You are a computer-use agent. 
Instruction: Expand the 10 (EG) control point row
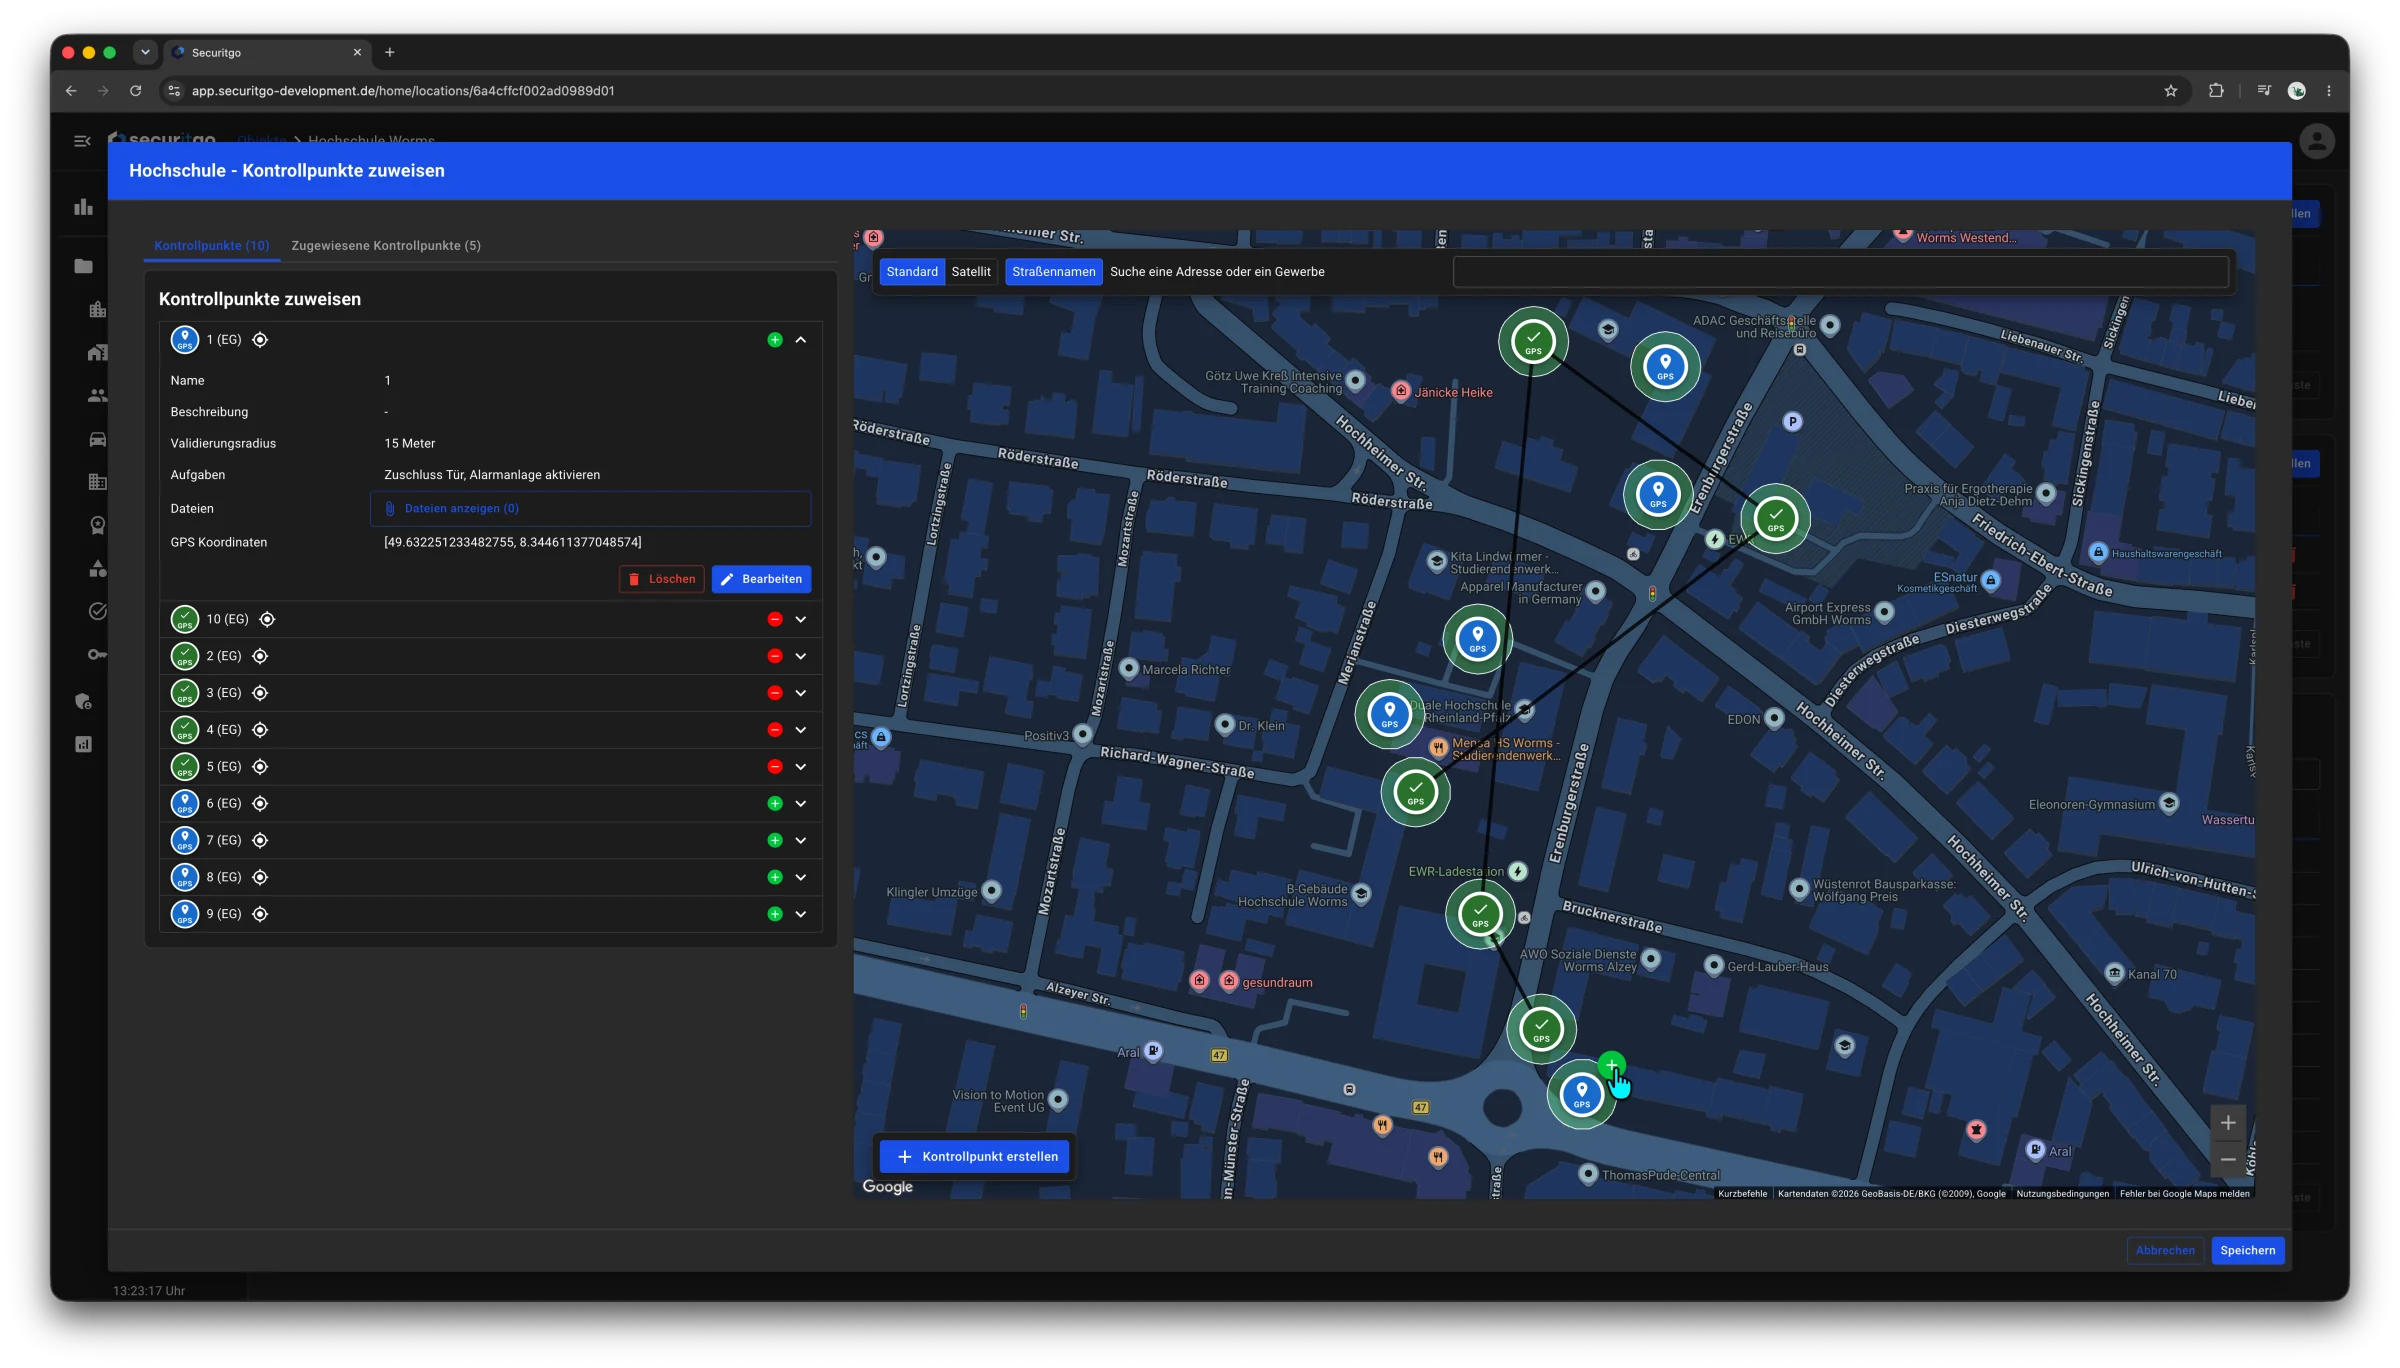[x=801, y=619]
